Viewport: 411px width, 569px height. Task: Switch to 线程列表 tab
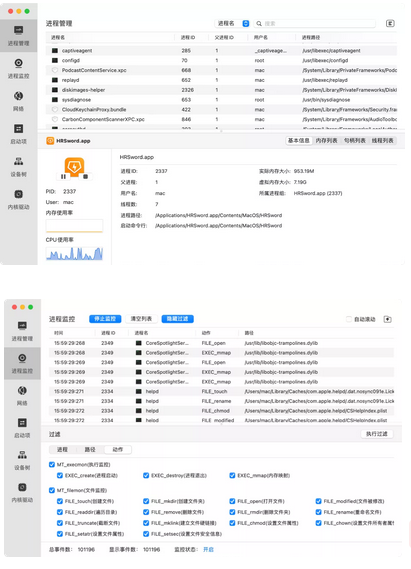(x=382, y=140)
